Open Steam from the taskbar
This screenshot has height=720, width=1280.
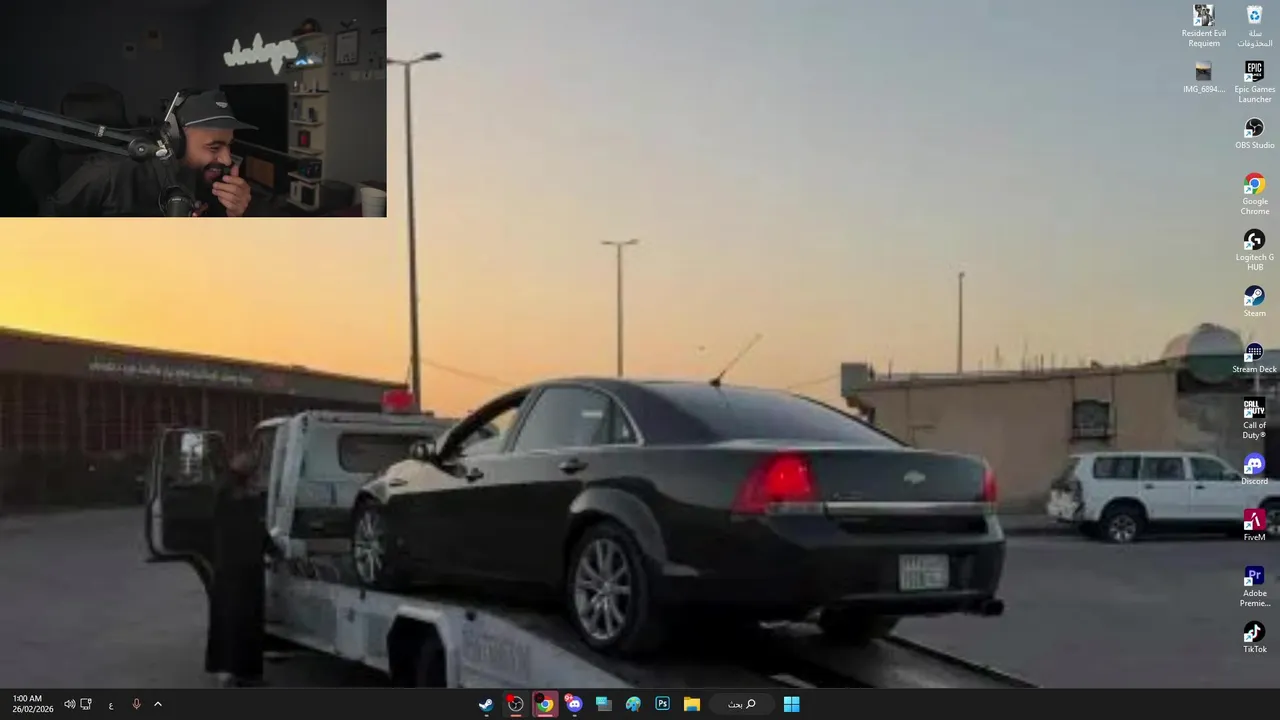(x=485, y=704)
